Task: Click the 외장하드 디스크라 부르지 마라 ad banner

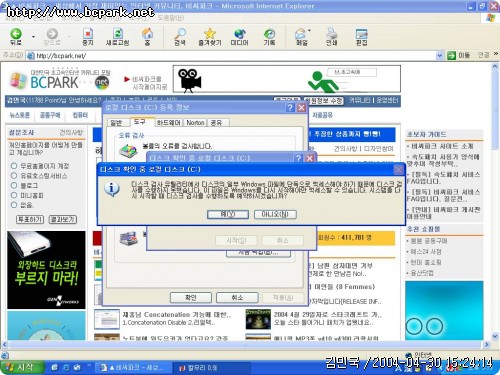Action: 46,270
